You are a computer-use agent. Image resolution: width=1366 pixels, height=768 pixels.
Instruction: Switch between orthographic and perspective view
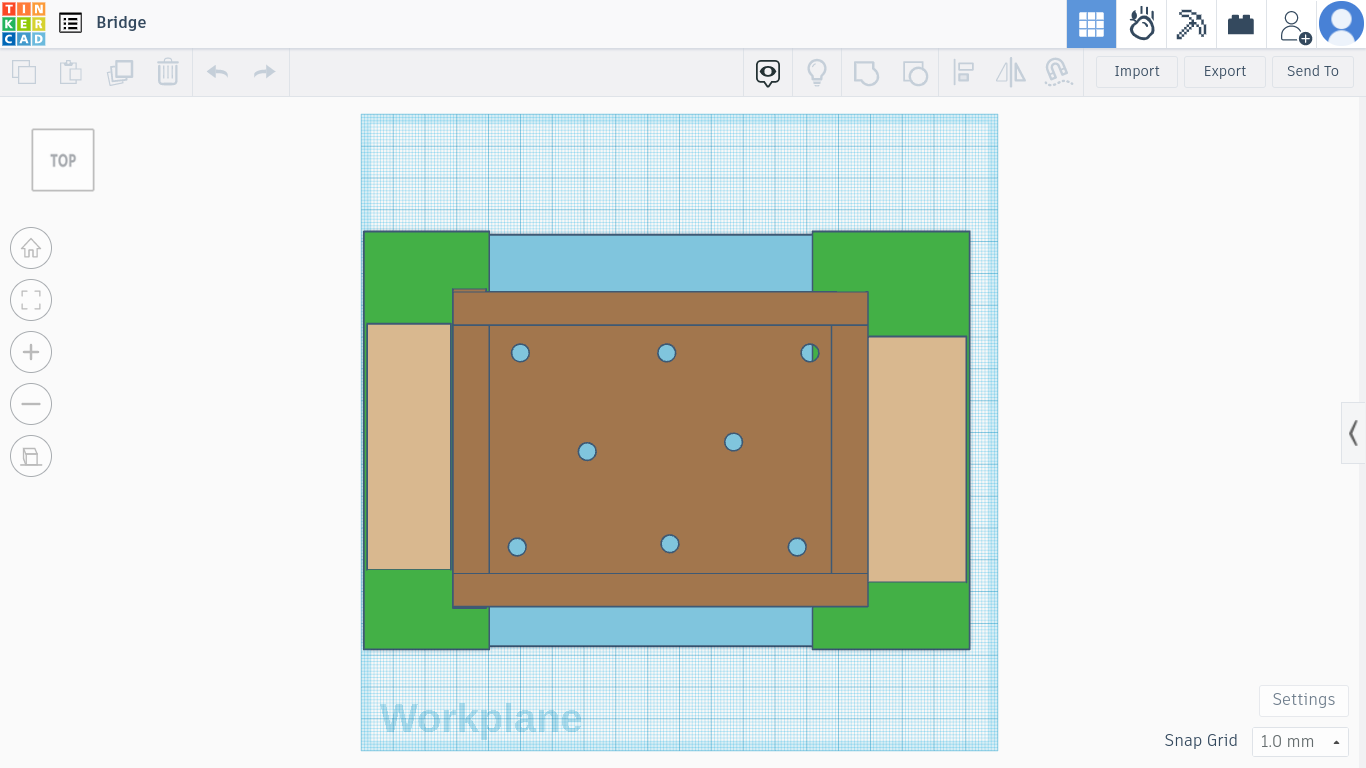click(x=31, y=456)
